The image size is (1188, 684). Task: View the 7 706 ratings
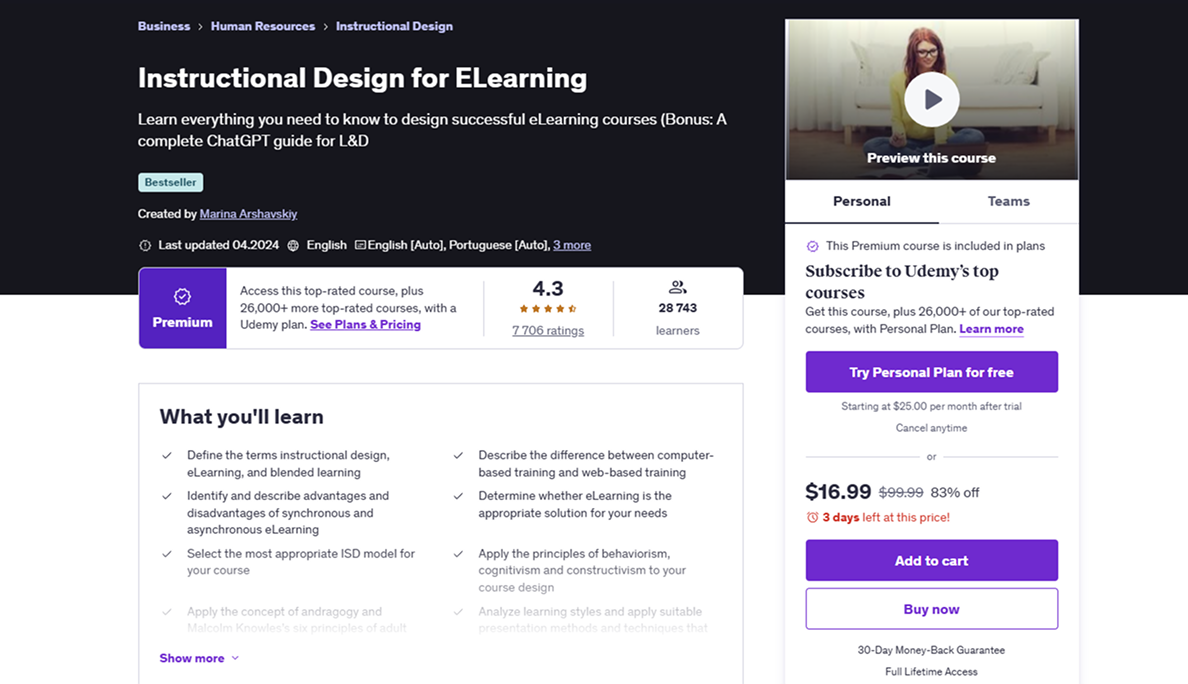coord(548,330)
